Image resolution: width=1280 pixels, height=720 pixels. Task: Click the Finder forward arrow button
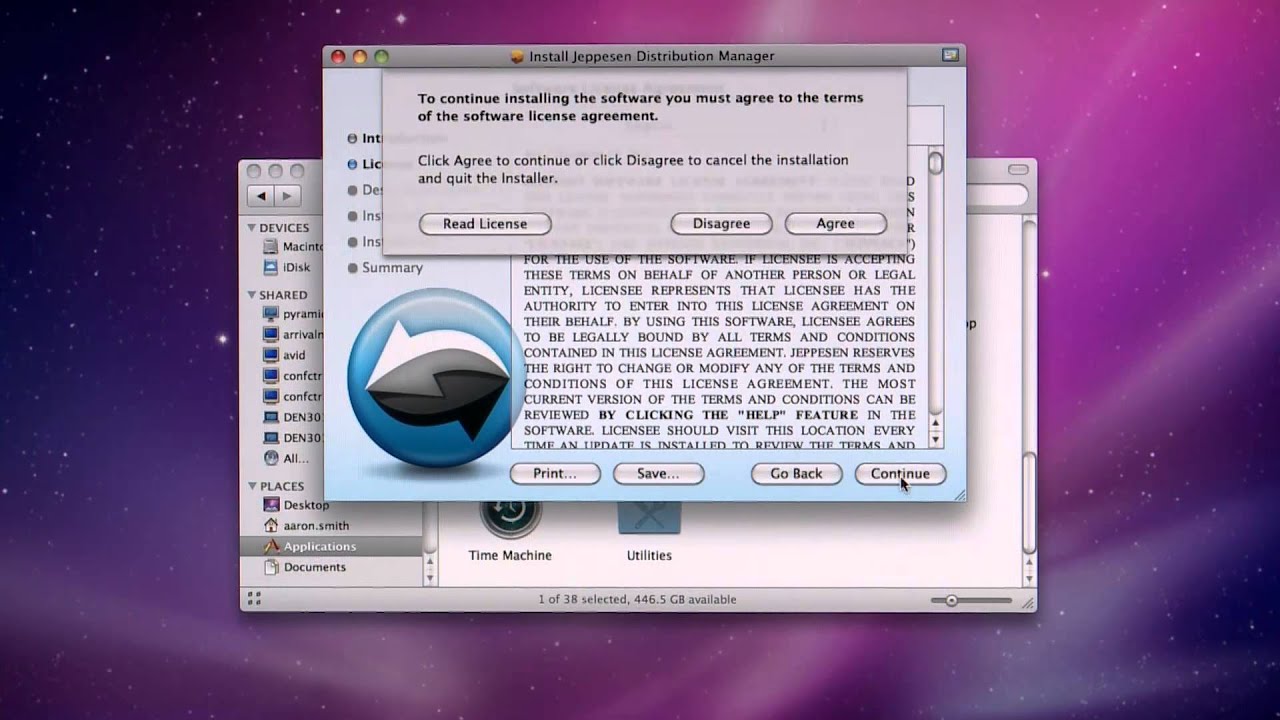(x=287, y=196)
